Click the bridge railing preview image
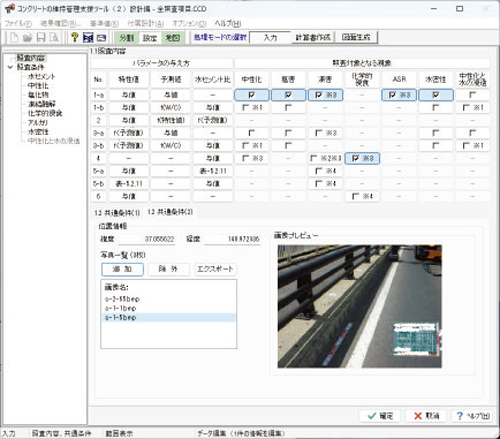The height and width of the screenshot is (439, 500). click(x=360, y=306)
